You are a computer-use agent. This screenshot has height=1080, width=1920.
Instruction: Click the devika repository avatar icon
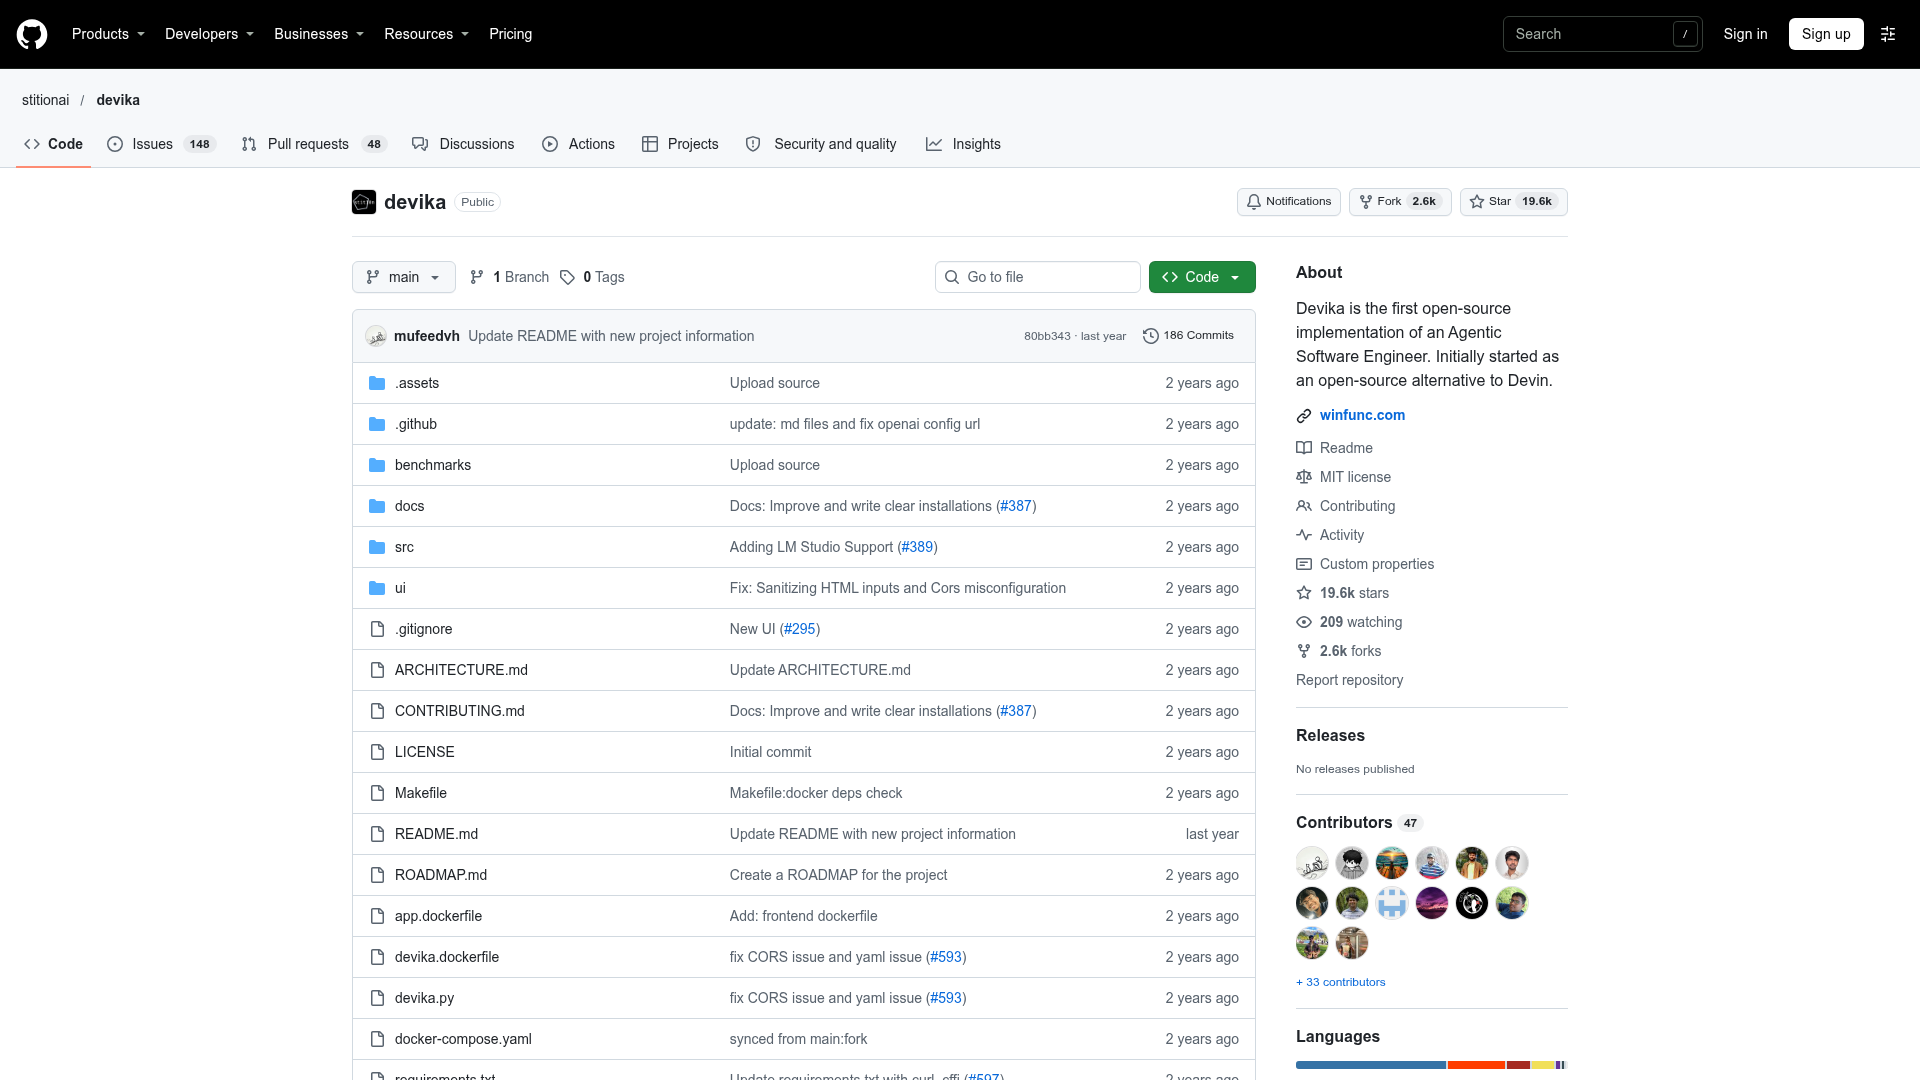tap(364, 202)
